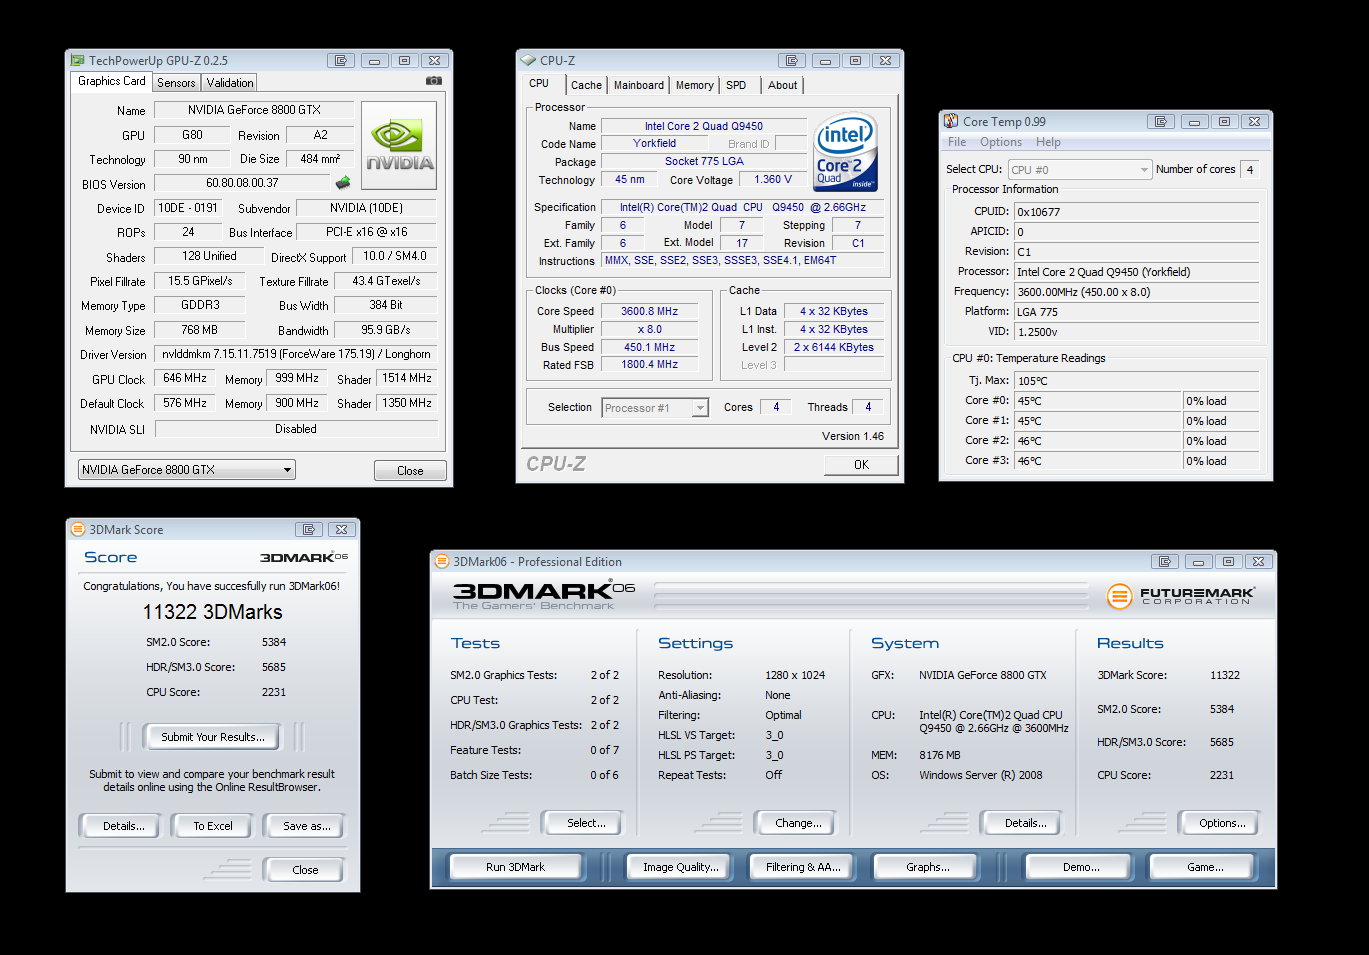Click the Core Temp title bar app icon
The image size is (1369, 955).
click(x=951, y=121)
